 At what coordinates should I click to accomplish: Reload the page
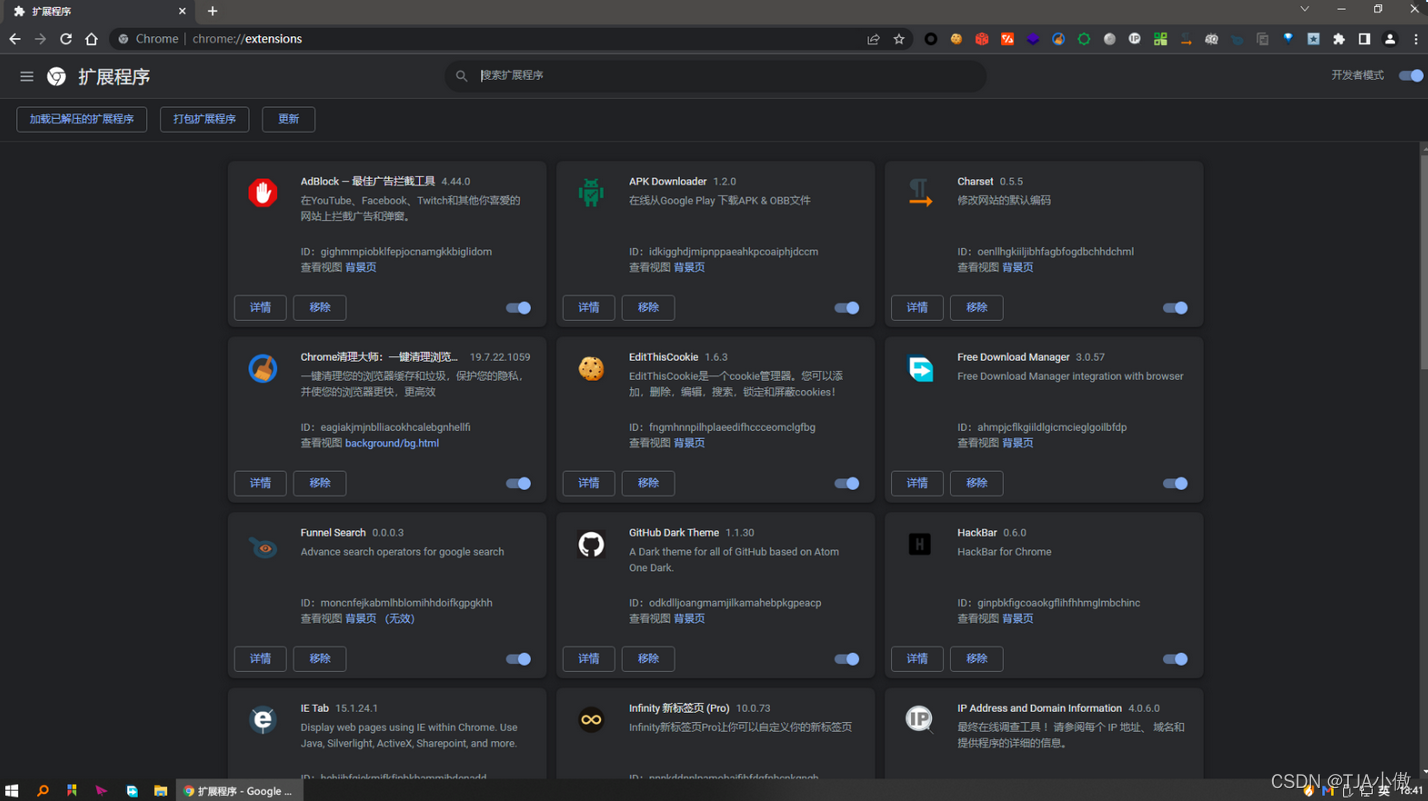click(x=66, y=39)
